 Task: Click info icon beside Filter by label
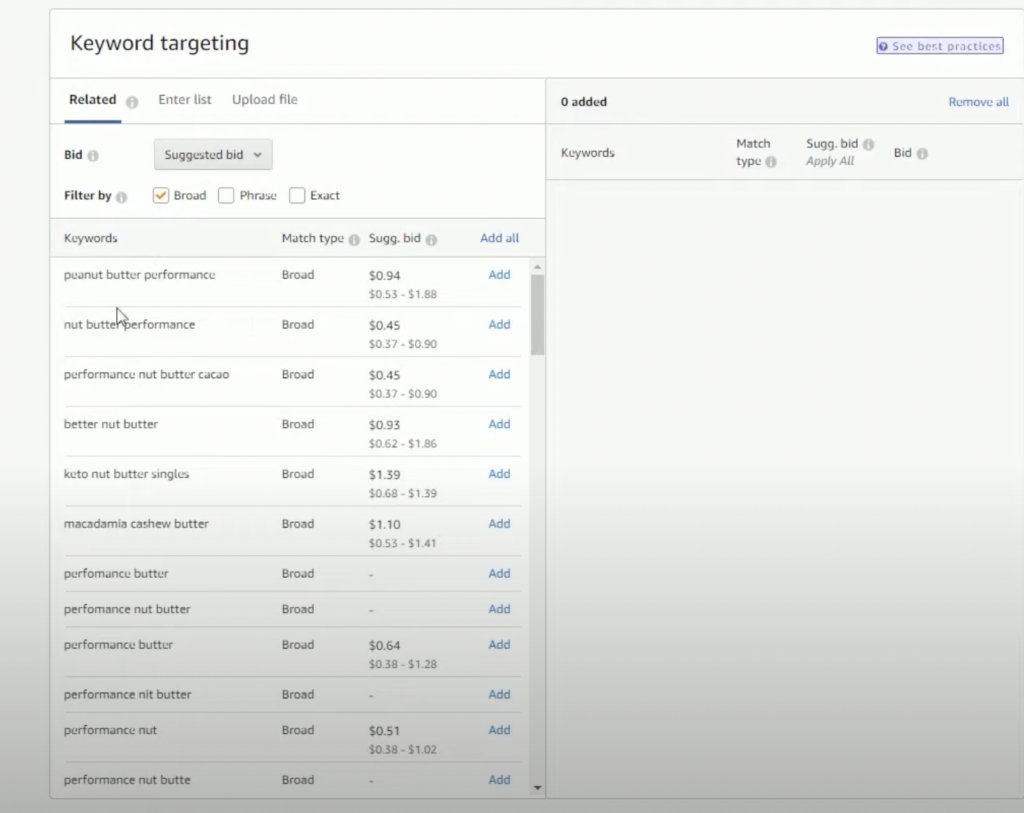(121, 197)
